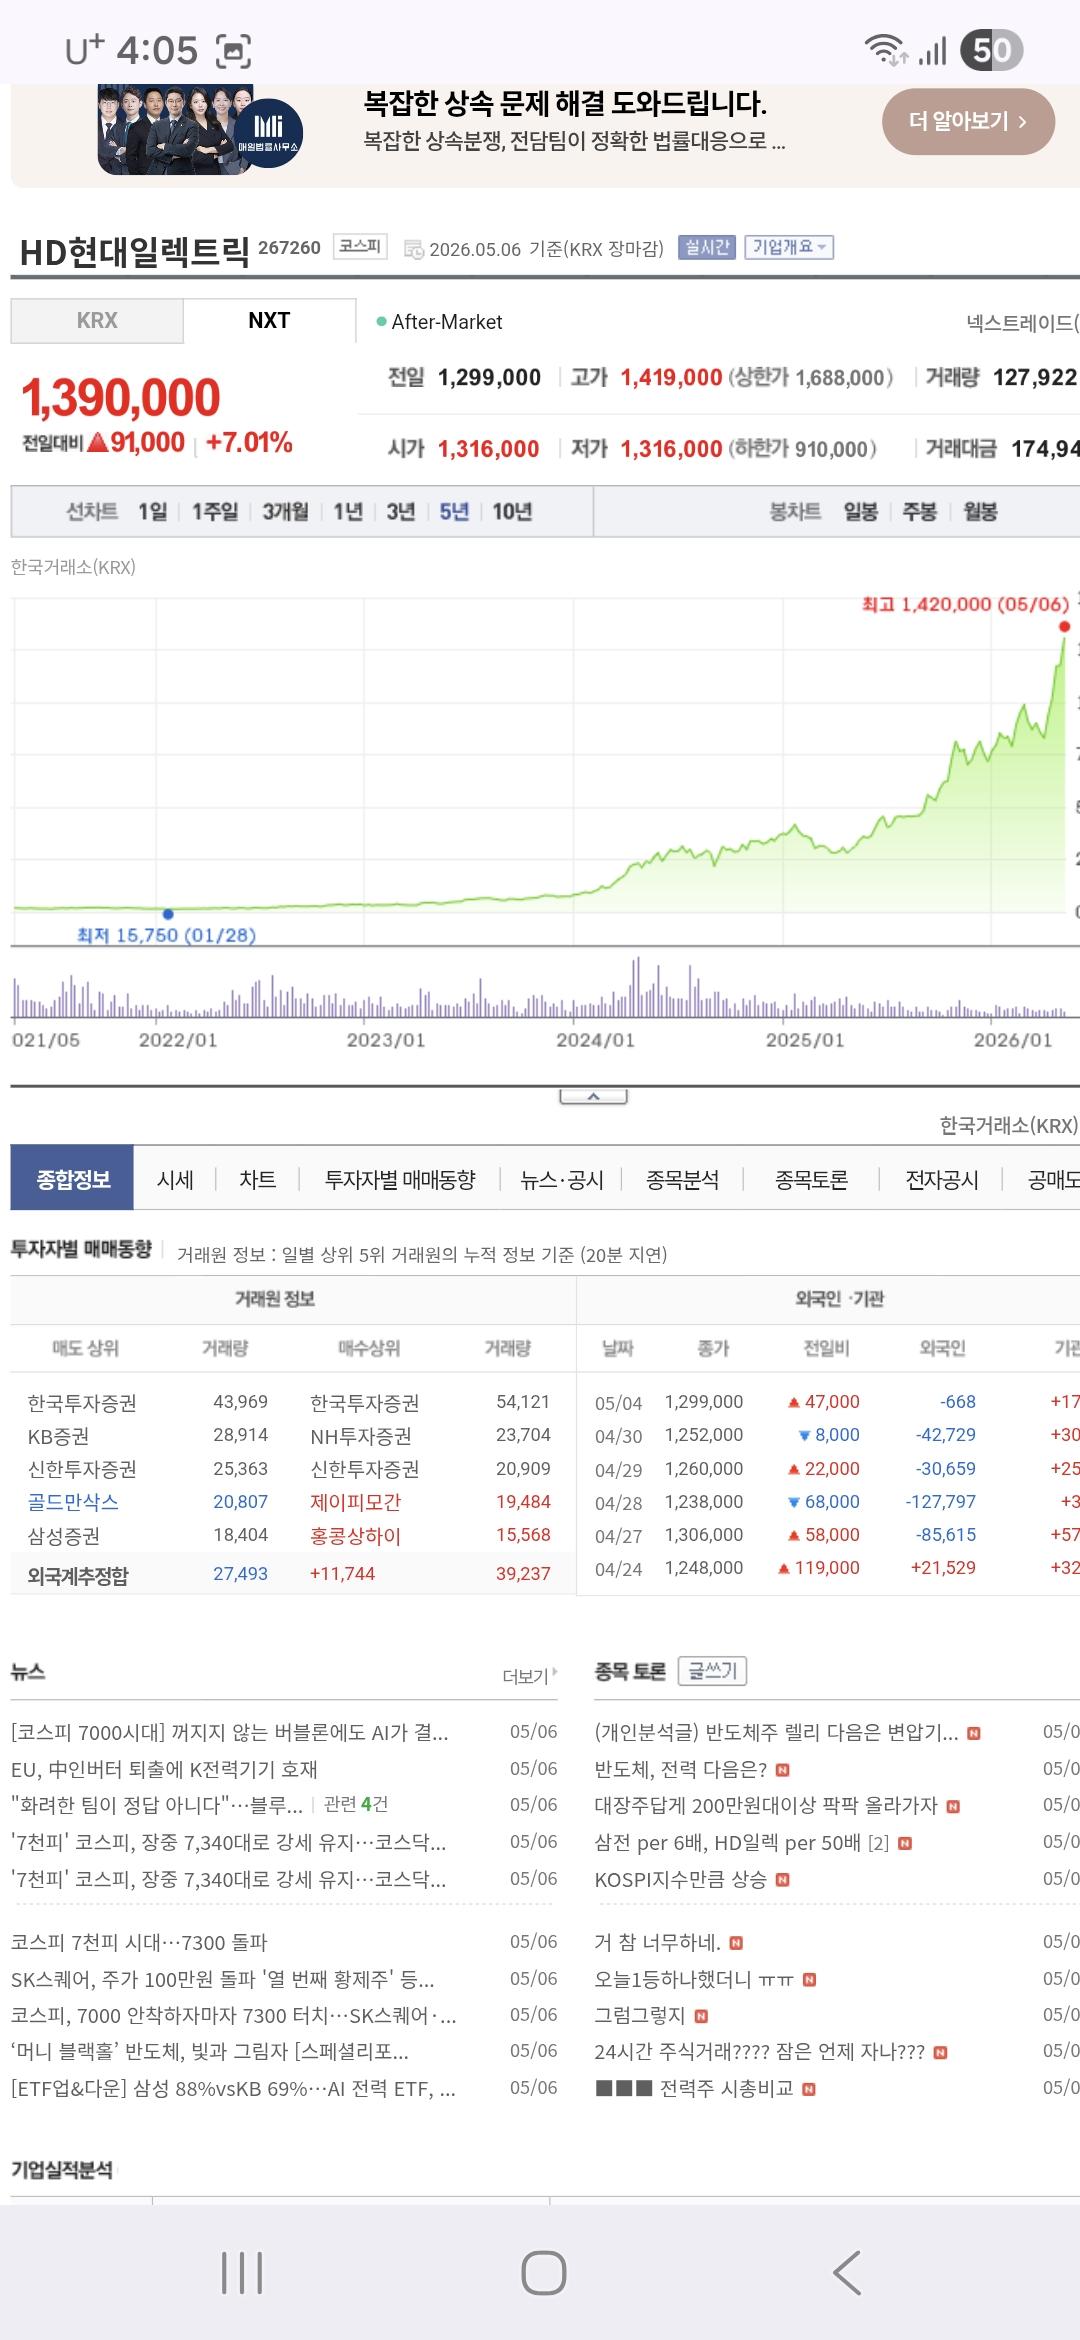Select the 3개월 chart period

pos(285,512)
